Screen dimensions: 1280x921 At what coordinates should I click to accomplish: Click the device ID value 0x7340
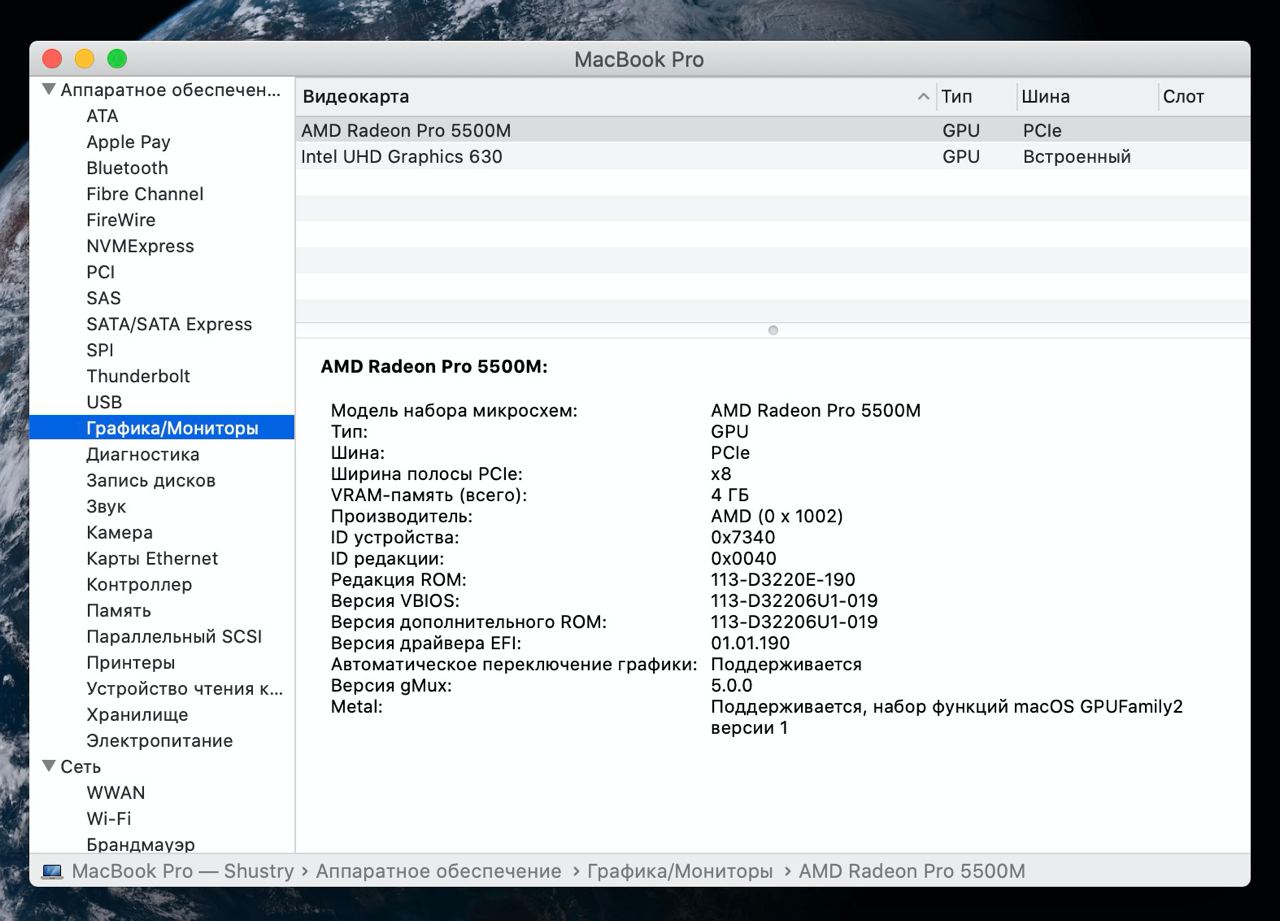pos(743,537)
